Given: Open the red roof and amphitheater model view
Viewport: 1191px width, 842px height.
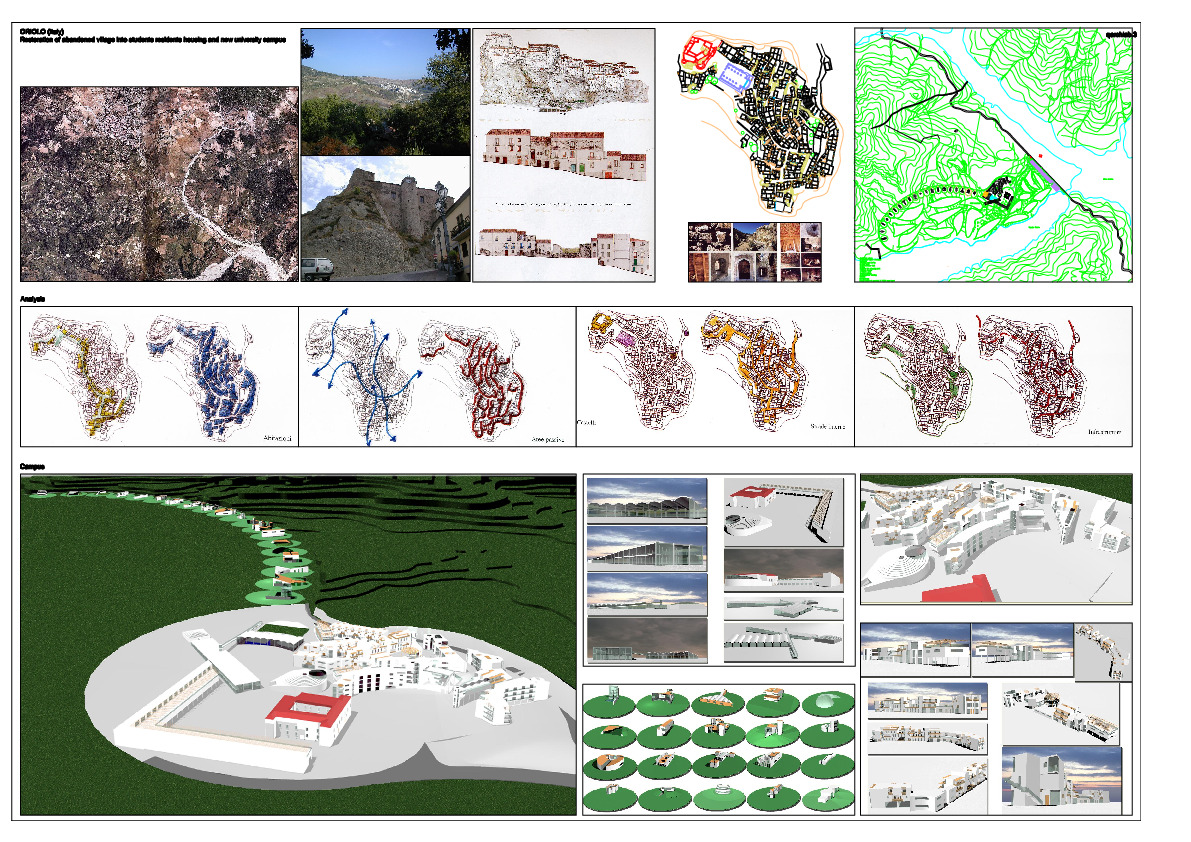Looking at the screenshot, I should 783,511.
